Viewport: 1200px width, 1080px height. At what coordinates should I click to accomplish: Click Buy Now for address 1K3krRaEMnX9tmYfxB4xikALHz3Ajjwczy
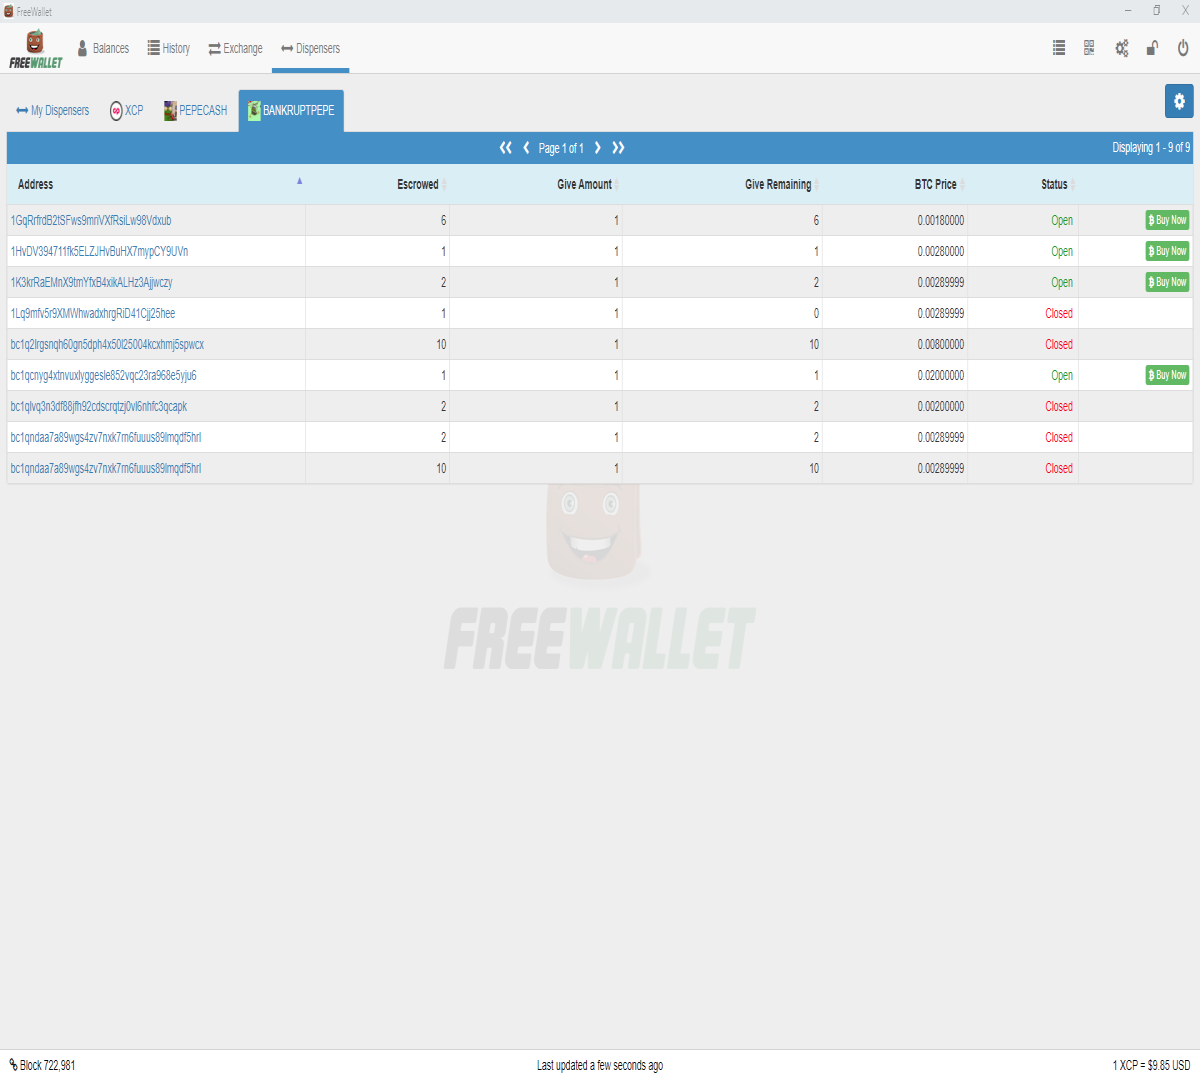point(1167,282)
